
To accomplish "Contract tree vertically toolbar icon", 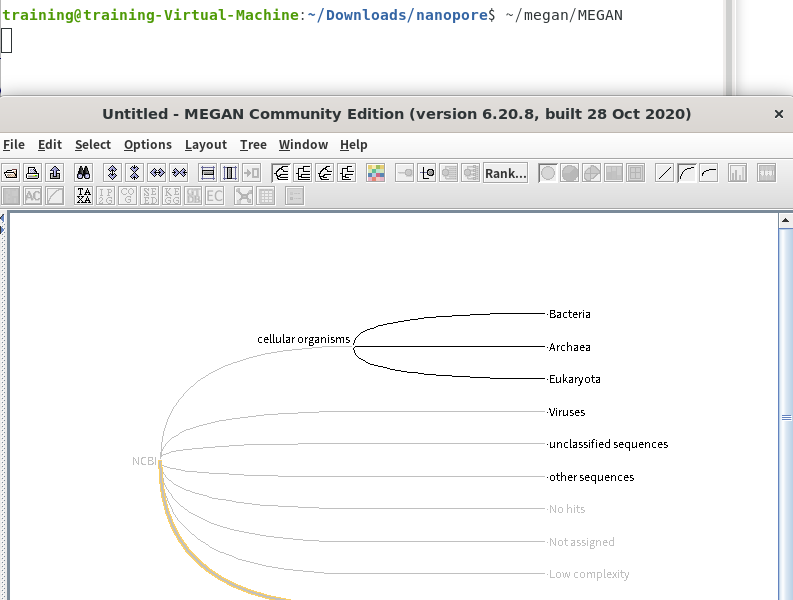I will tap(135, 173).
